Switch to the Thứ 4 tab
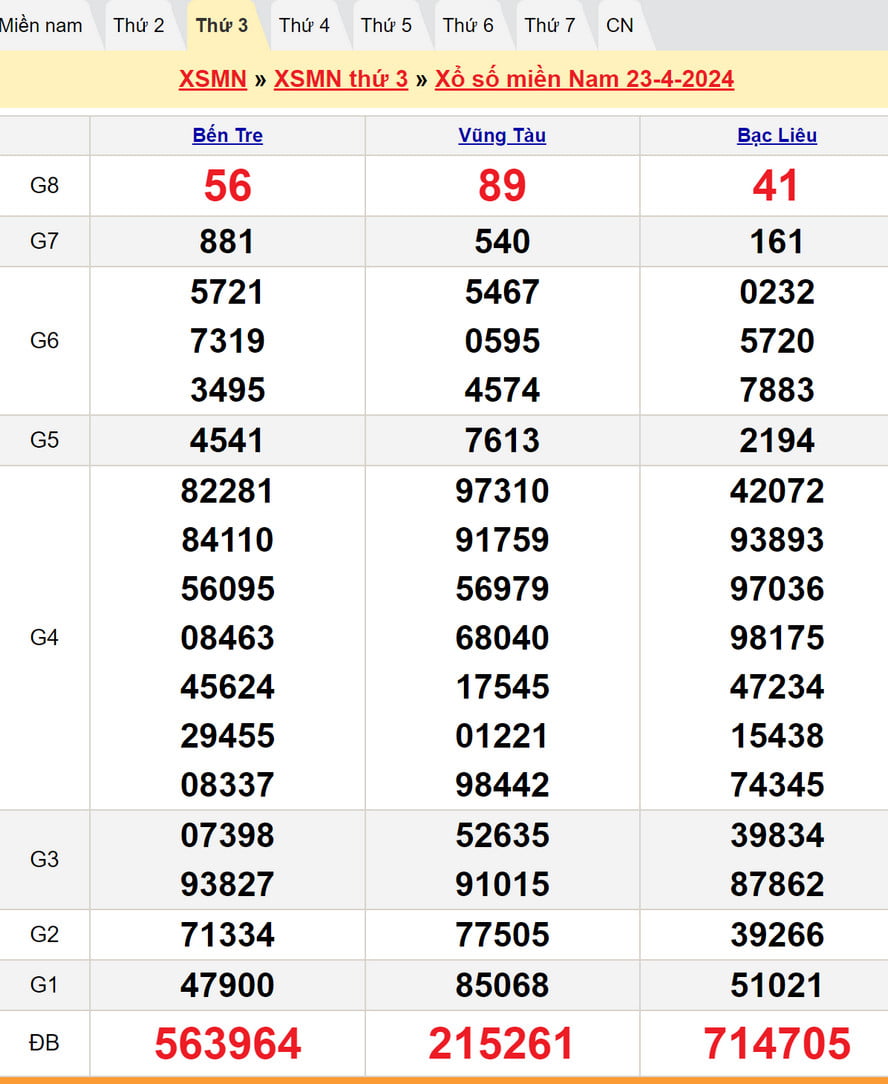 click(x=304, y=25)
